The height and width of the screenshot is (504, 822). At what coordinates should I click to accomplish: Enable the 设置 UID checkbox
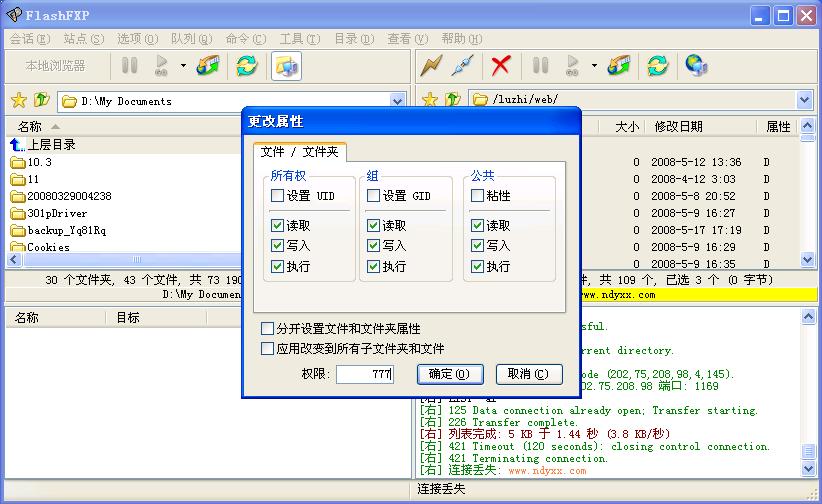point(277,196)
